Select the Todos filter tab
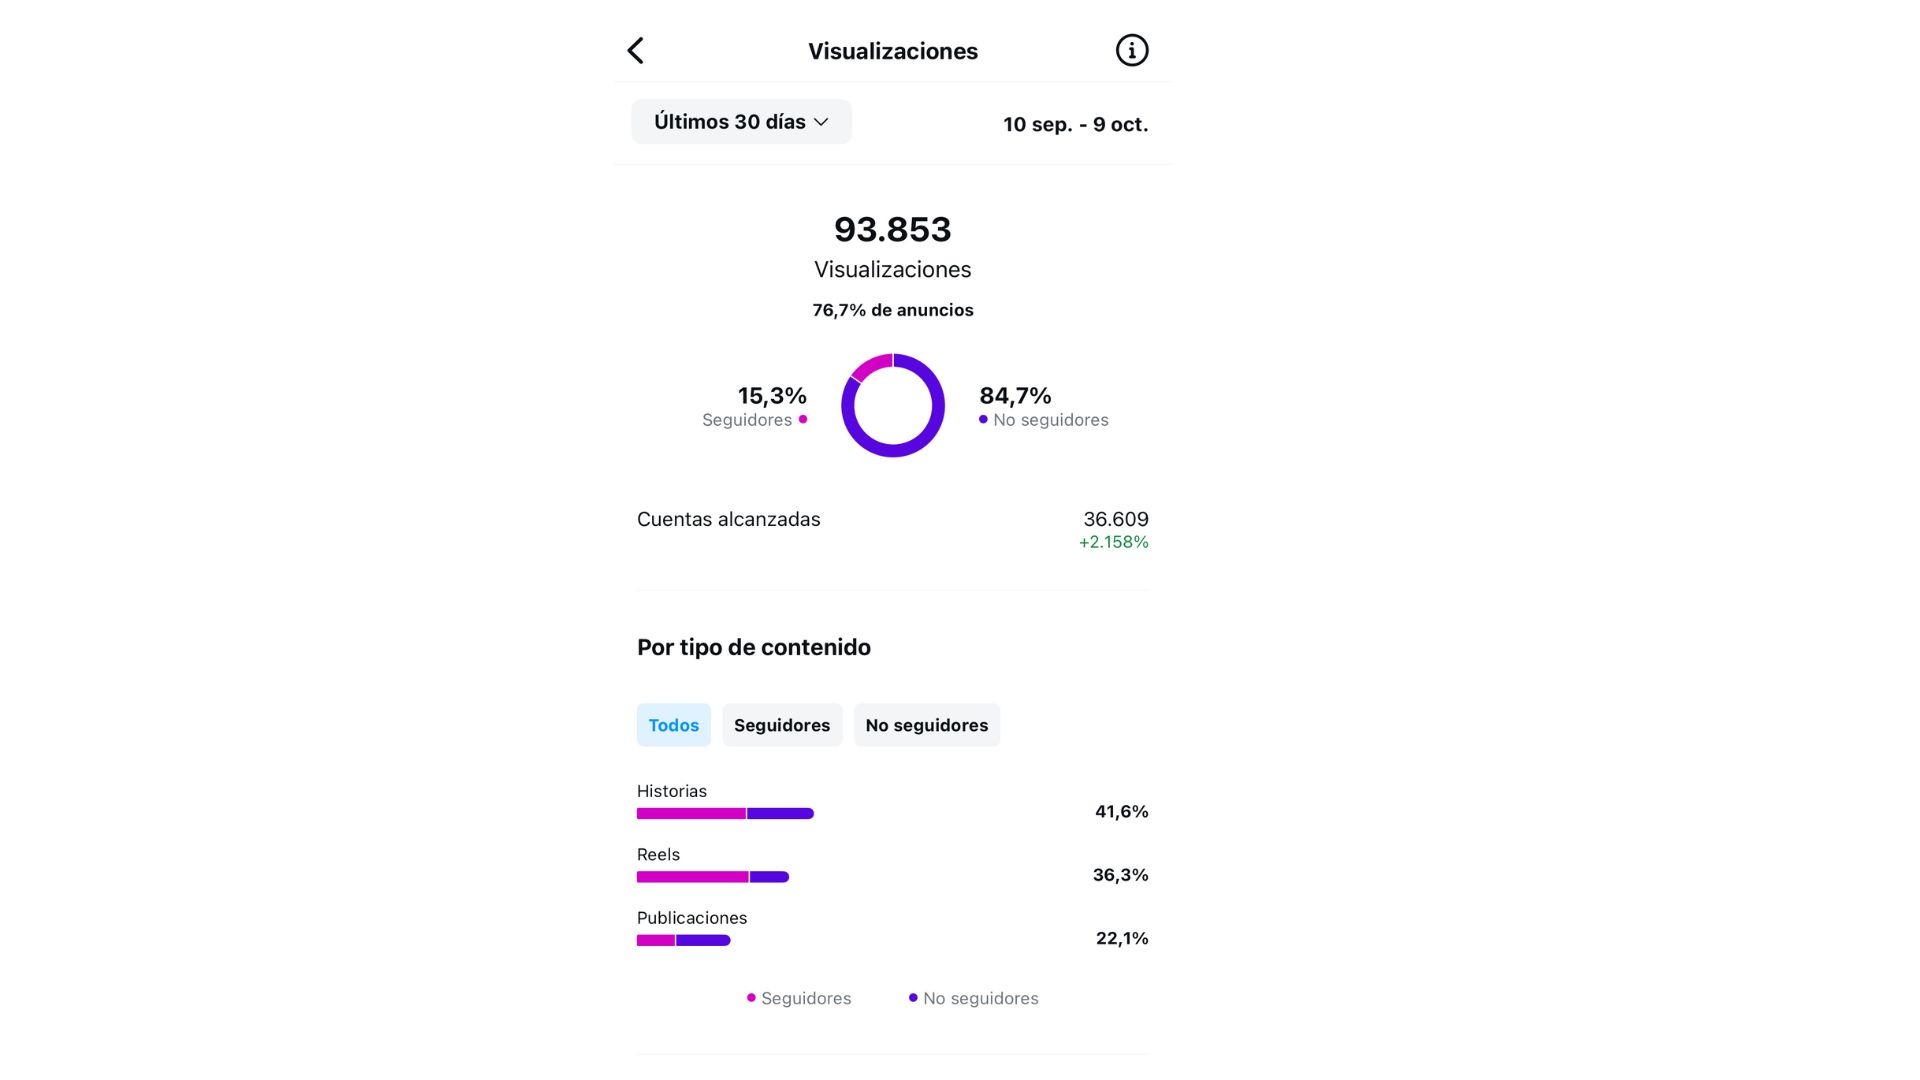This screenshot has height=1080, width=1920. [x=674, y=725]
